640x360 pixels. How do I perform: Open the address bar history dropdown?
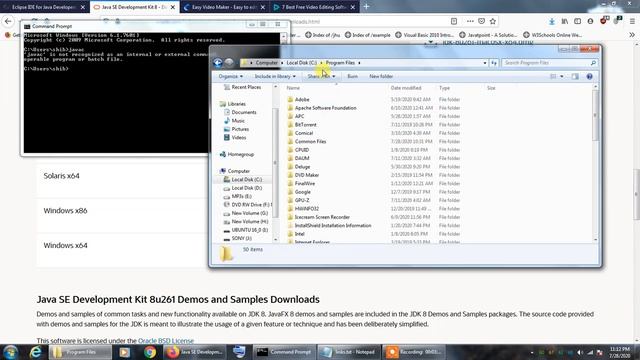click(485, 63)
